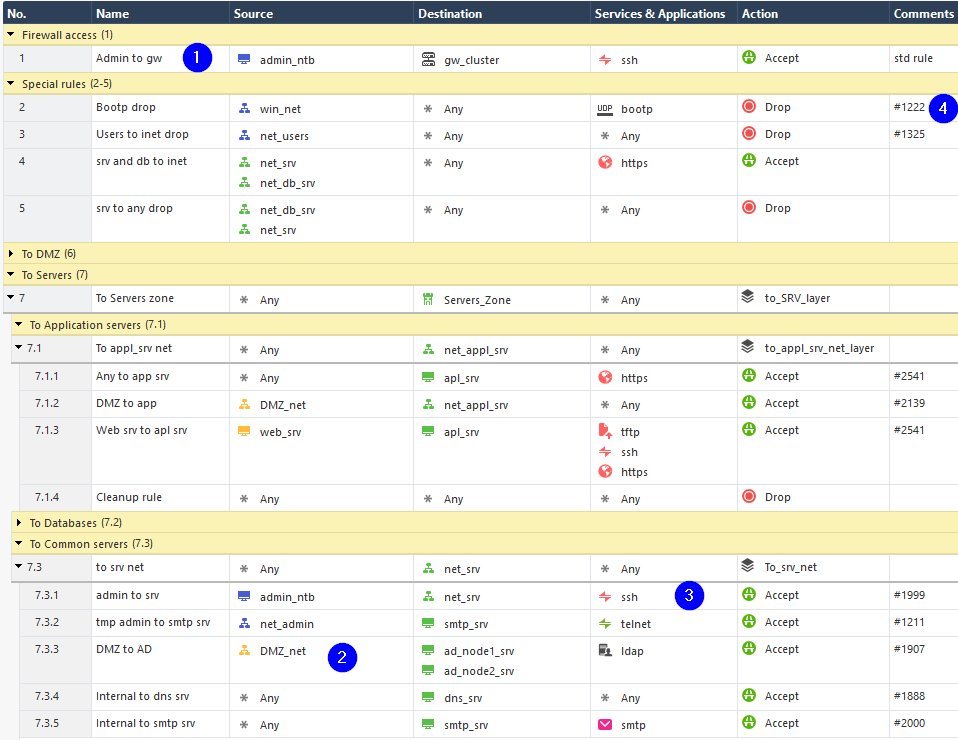This screenshot has height=740, width=958.
Task: Click Accept action icon in rule 1
Action: (x=749, y=57)
